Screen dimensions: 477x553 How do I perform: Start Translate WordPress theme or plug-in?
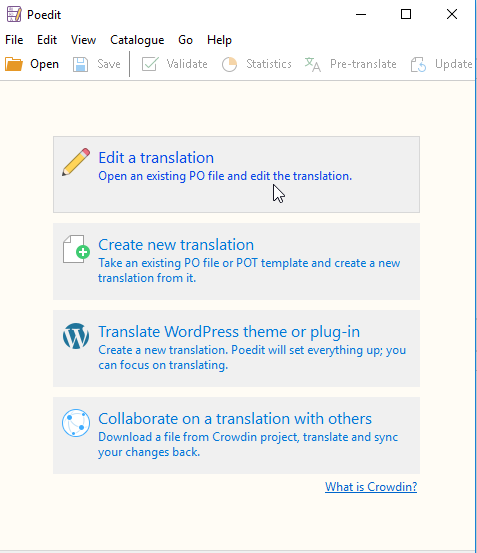tap(236, 348)
